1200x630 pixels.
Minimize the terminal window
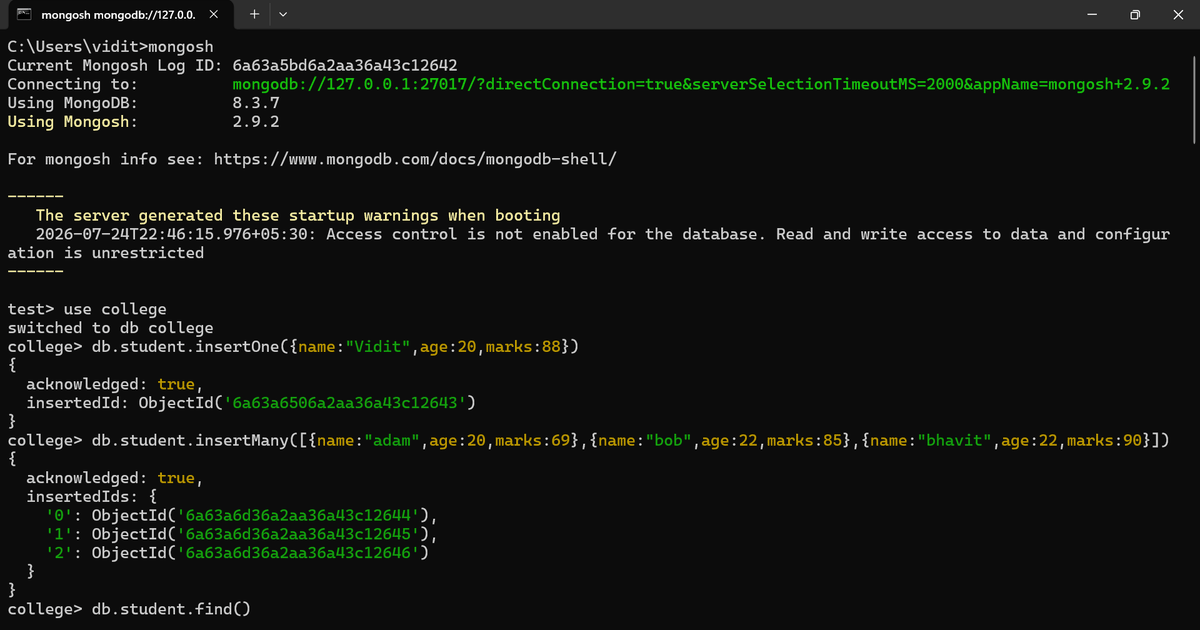(1092, 15)
